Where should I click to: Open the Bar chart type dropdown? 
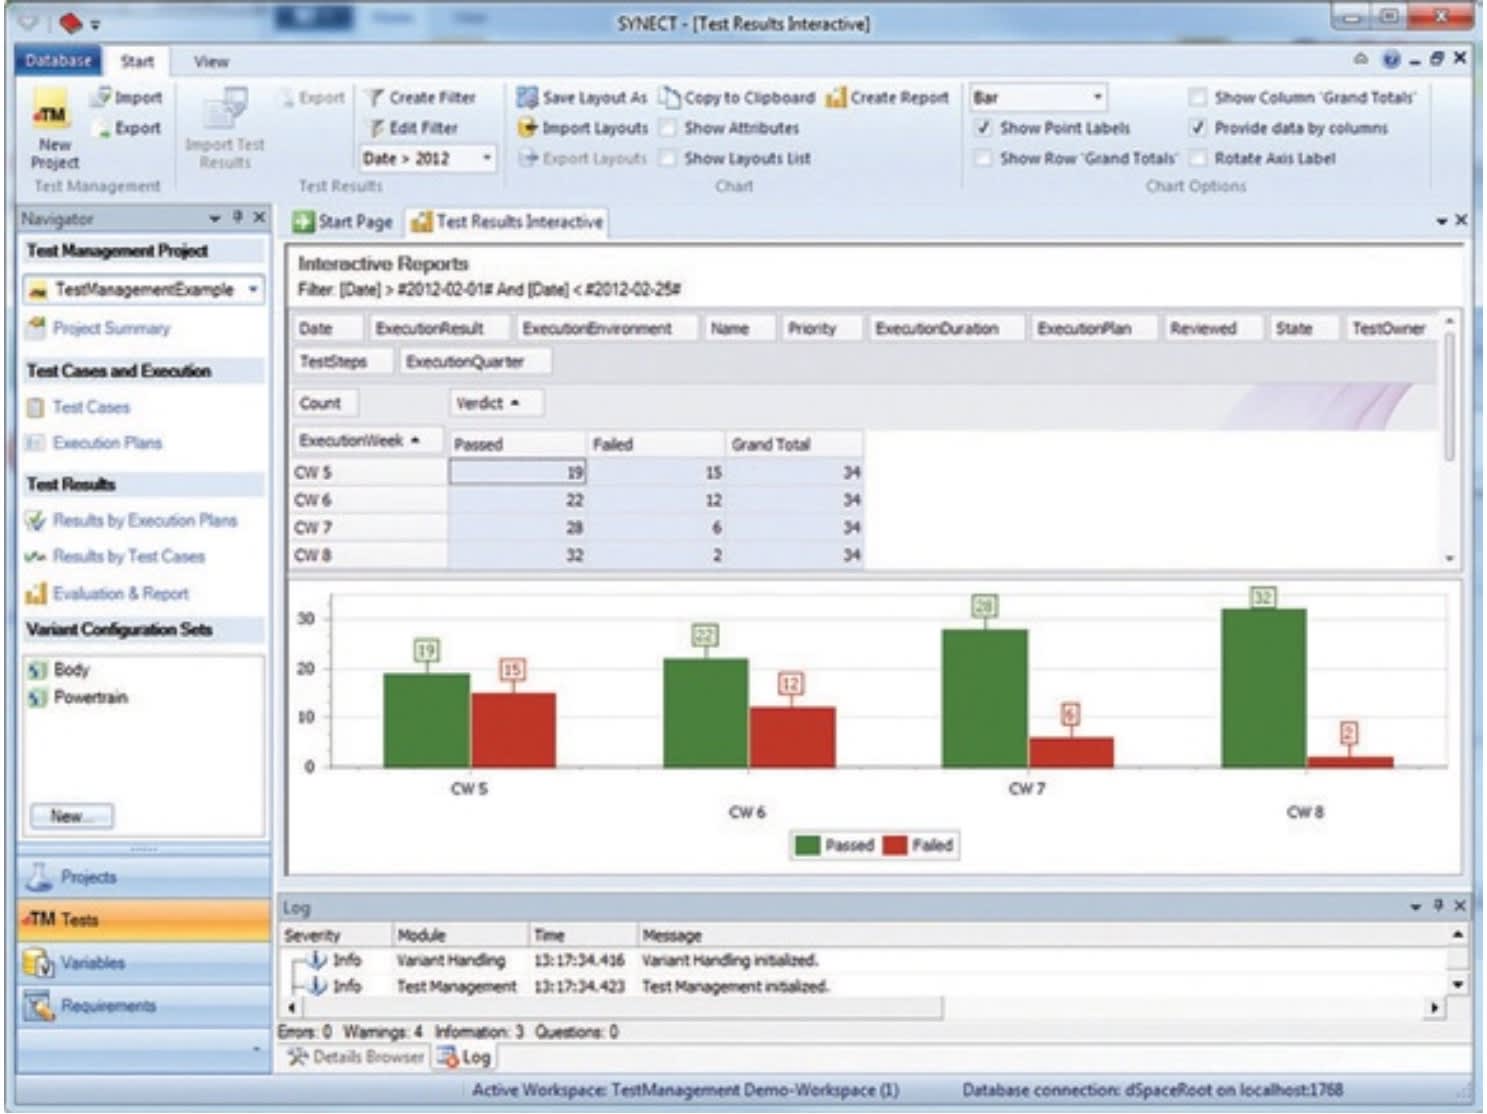tap(1097, 97)
